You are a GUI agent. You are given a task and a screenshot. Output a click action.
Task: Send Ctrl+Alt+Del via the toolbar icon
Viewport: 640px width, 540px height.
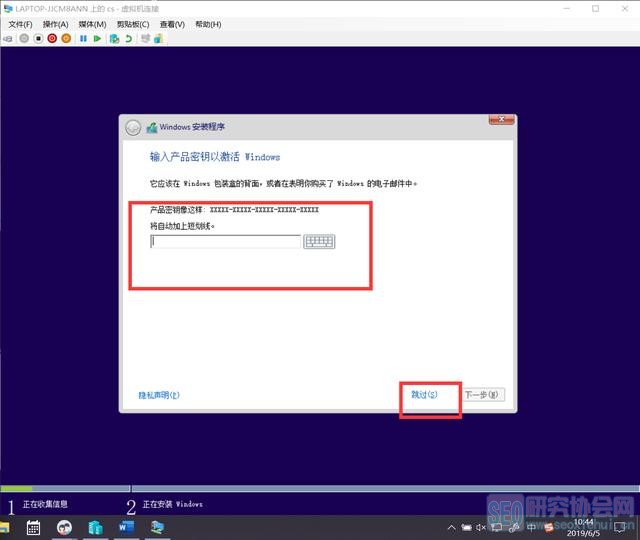pos(8,39)
